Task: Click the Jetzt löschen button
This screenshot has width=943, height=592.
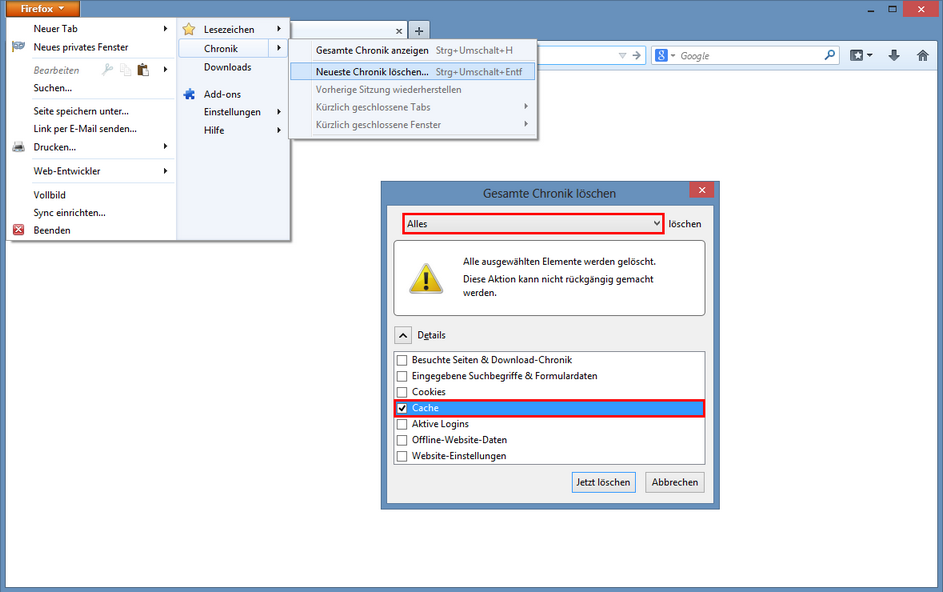Action: tap(603, 482)
